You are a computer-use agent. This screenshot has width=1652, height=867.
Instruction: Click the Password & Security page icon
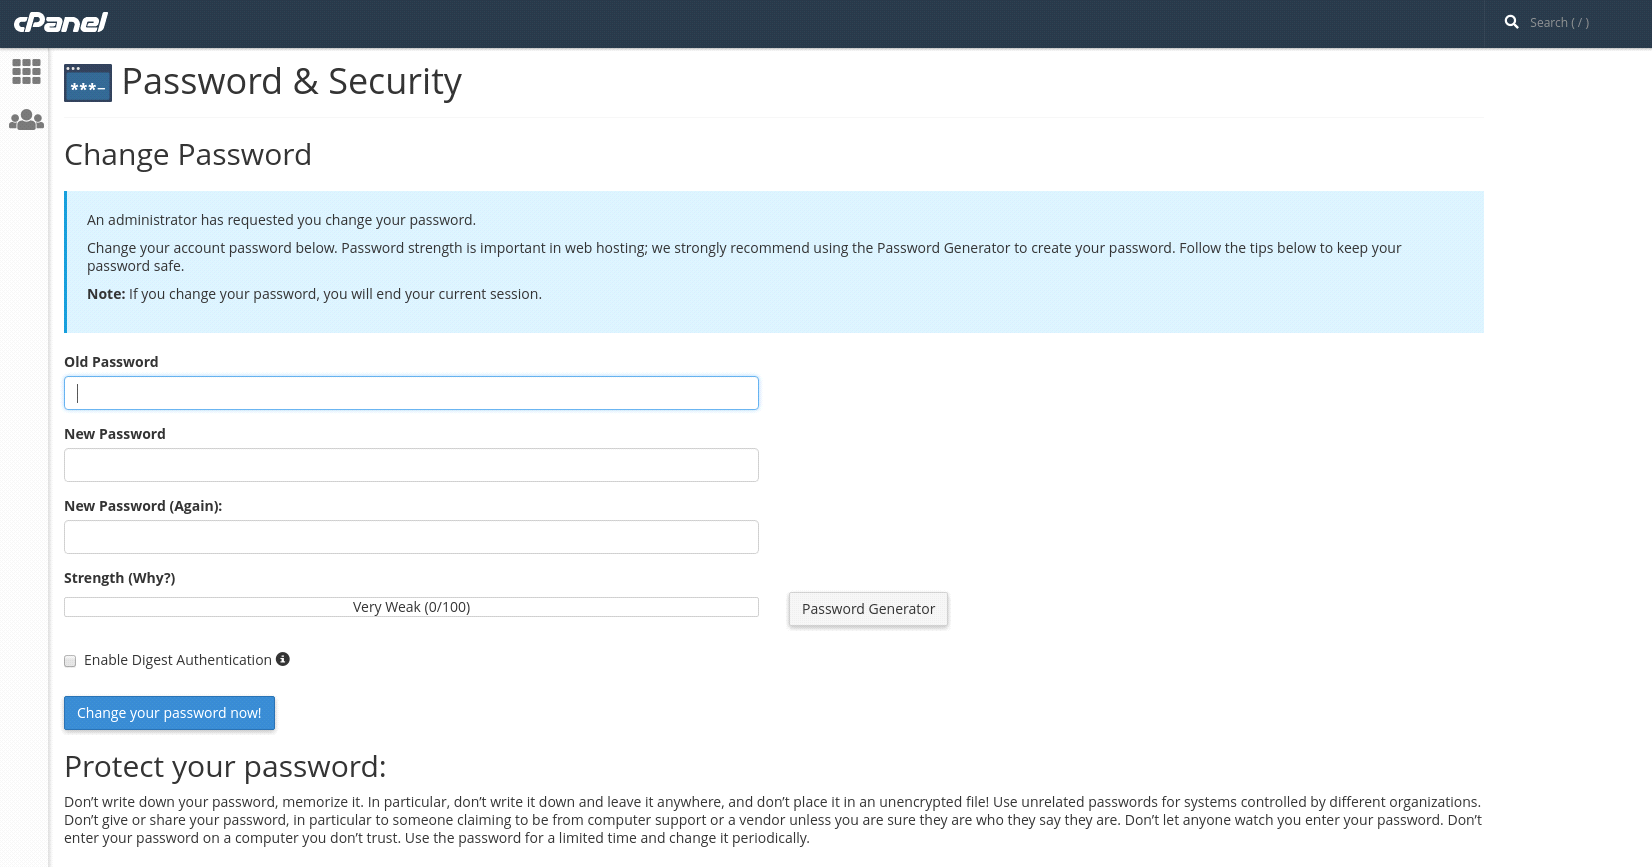pyautogui.click(x=88, y=82)
